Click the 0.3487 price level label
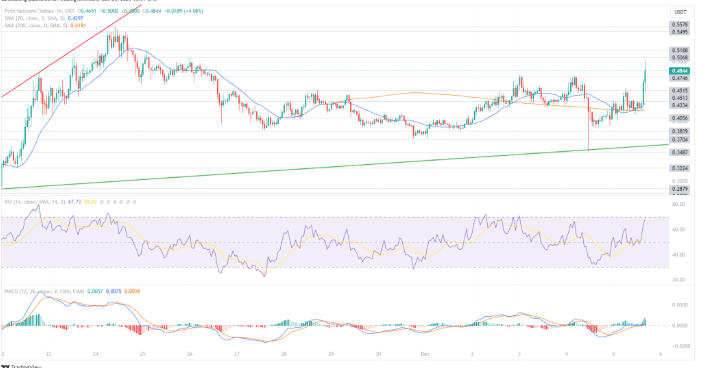703x368 pixels. (x=680, y=152)
